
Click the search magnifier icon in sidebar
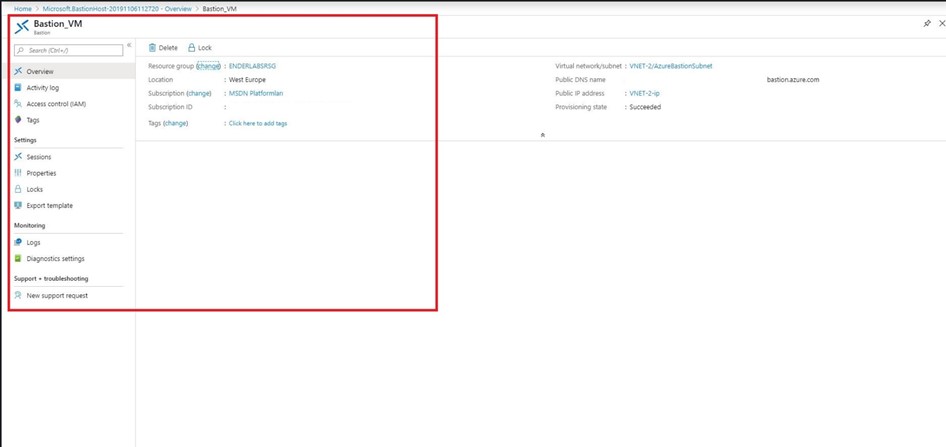point(21,51)
